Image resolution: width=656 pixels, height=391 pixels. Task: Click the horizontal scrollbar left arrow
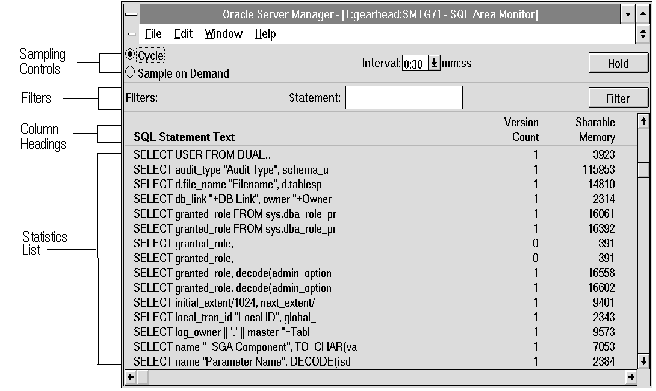131,377
